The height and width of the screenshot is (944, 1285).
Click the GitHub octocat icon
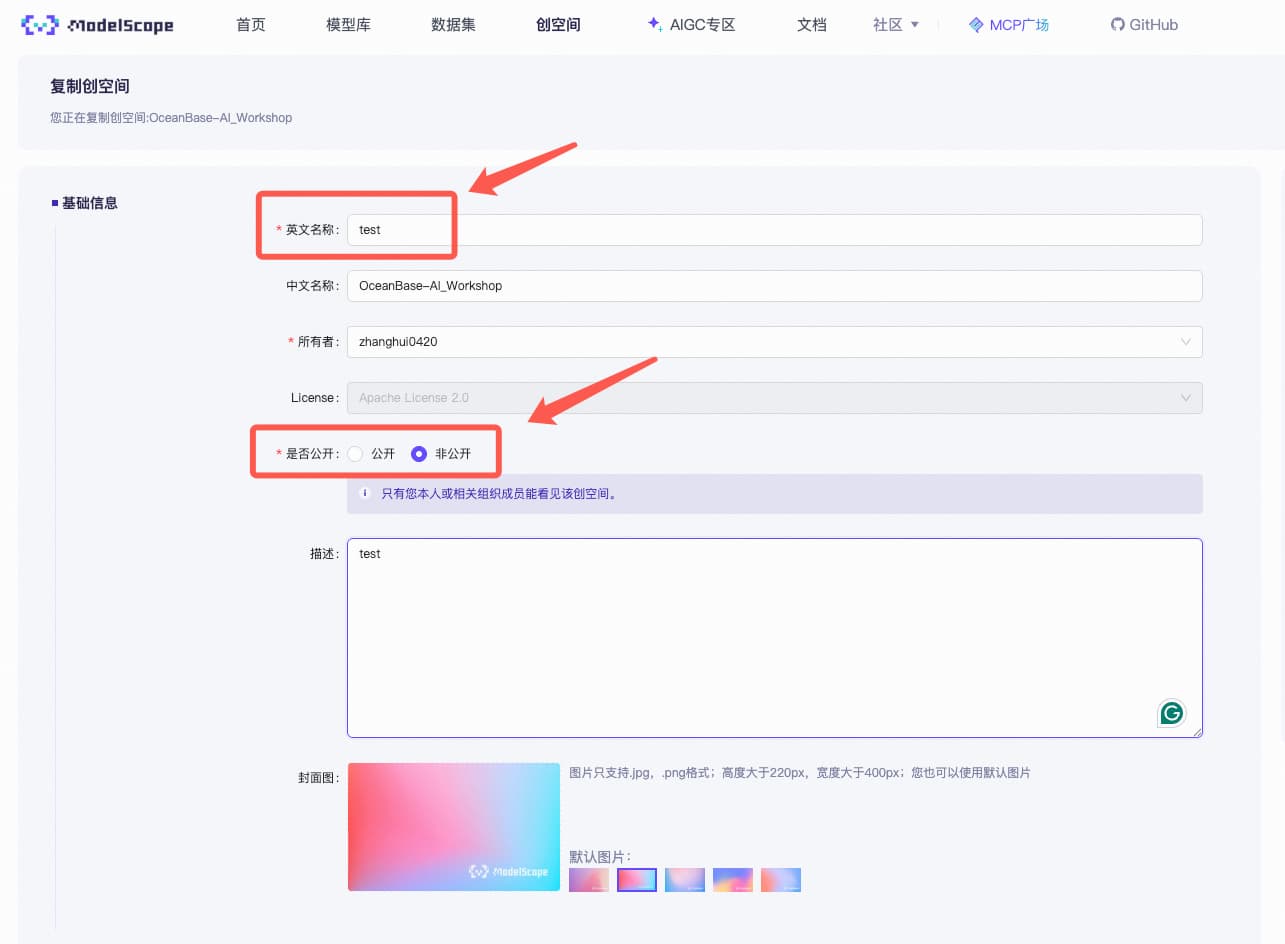coord(1118,24)
